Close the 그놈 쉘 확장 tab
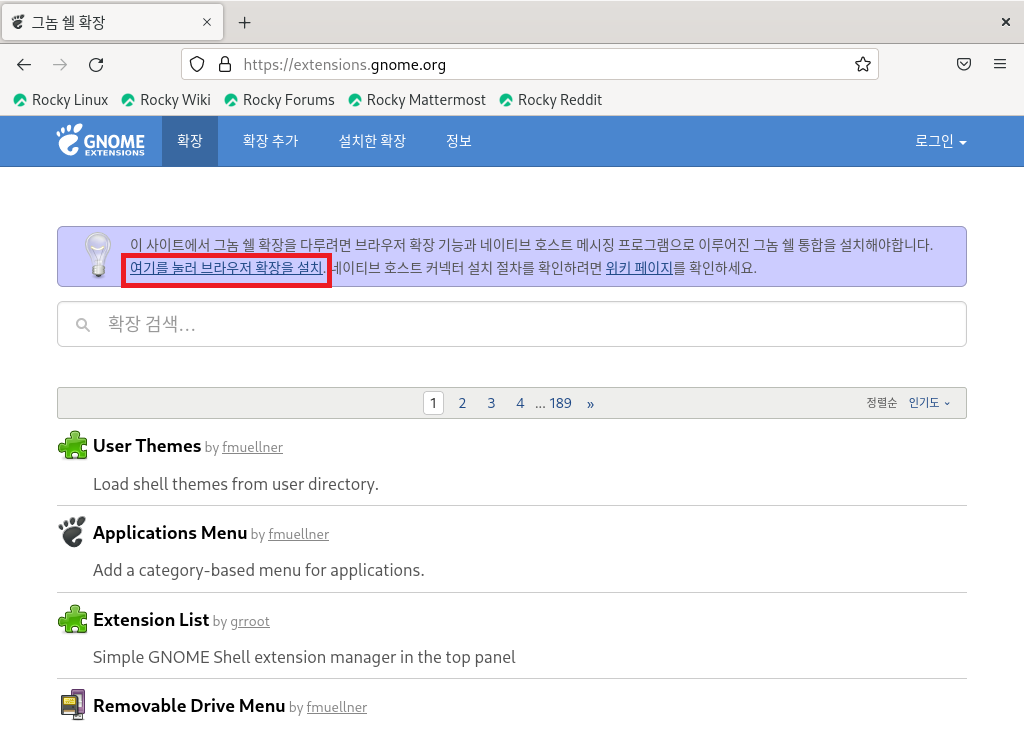The image size is (1024, 736). coord(207,22)
